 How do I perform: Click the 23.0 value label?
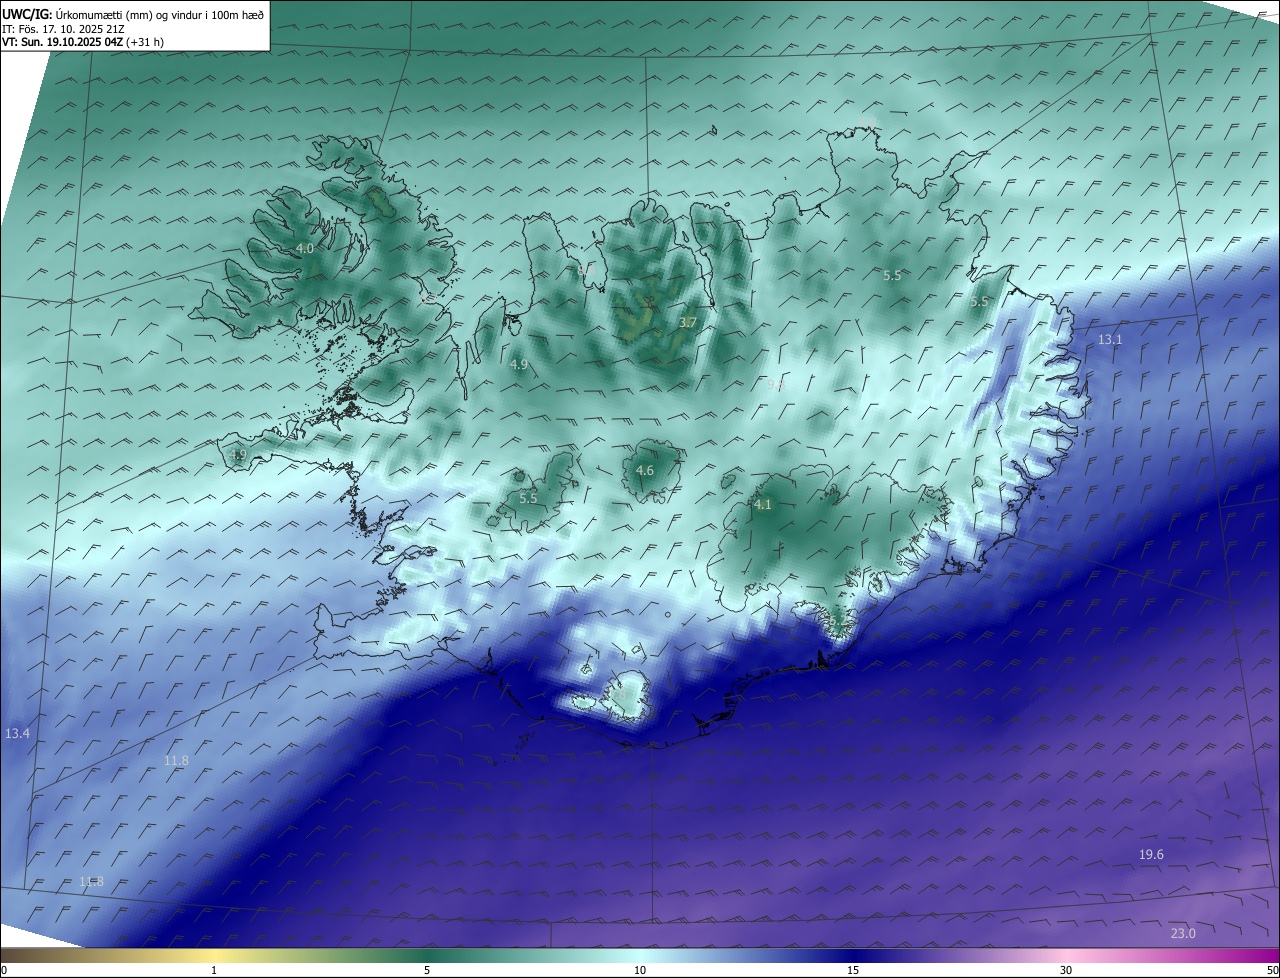coord(1183,933)
